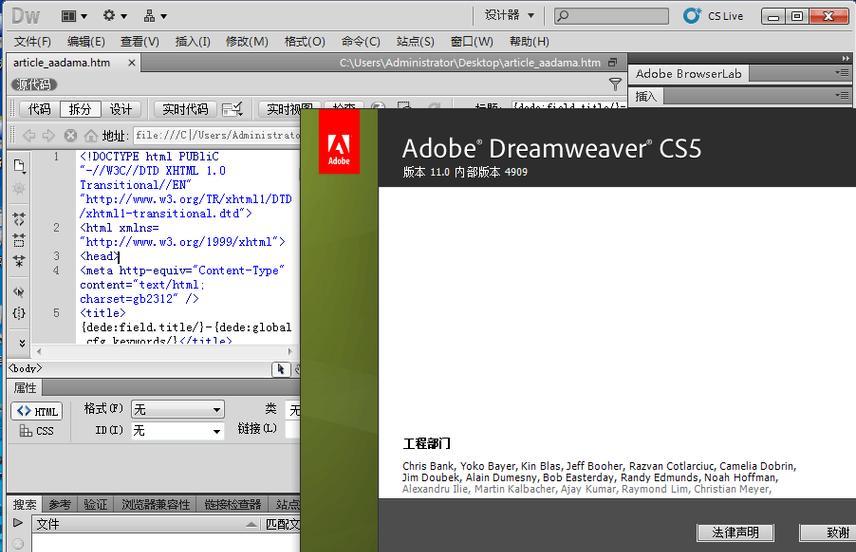This screenshot has width=856, height=552.
Task: Switch to Design (设计) view
Action: point(121,109)
